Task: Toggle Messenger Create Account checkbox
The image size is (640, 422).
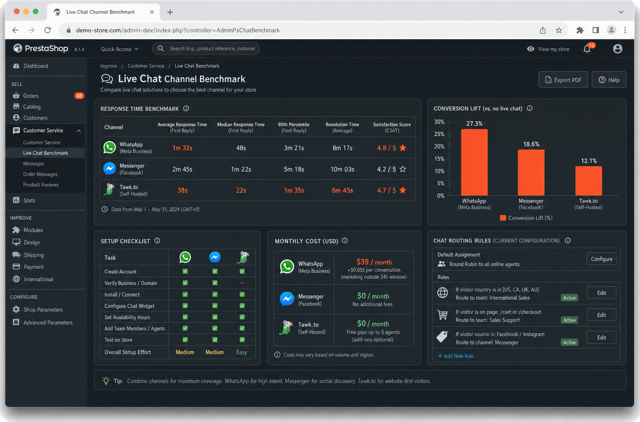Action: click(x=215, y=271)
